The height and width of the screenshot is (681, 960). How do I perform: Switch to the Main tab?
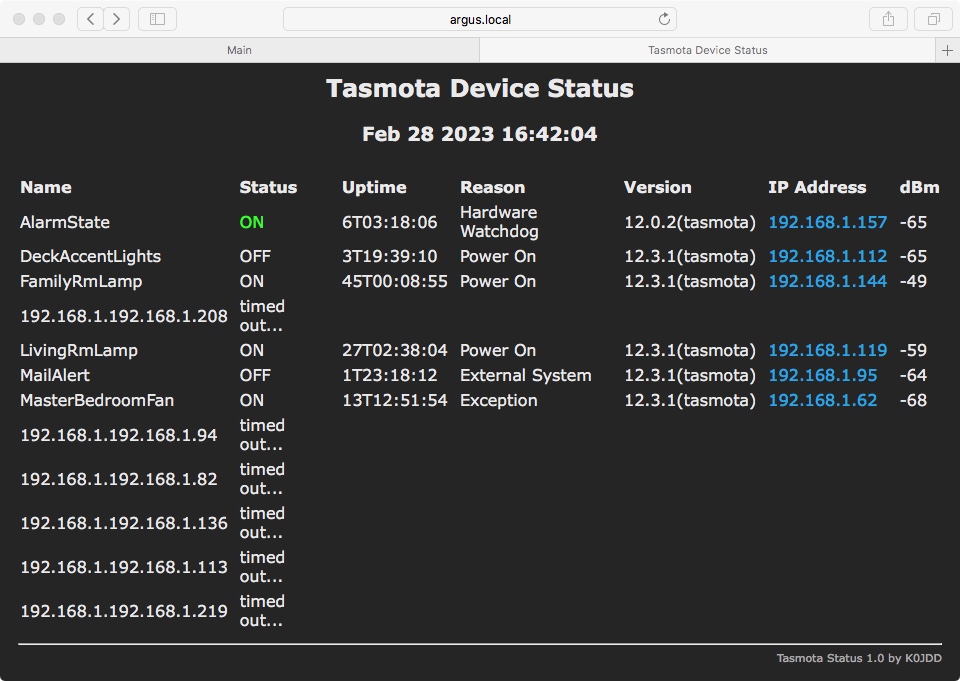coord(239,50)
